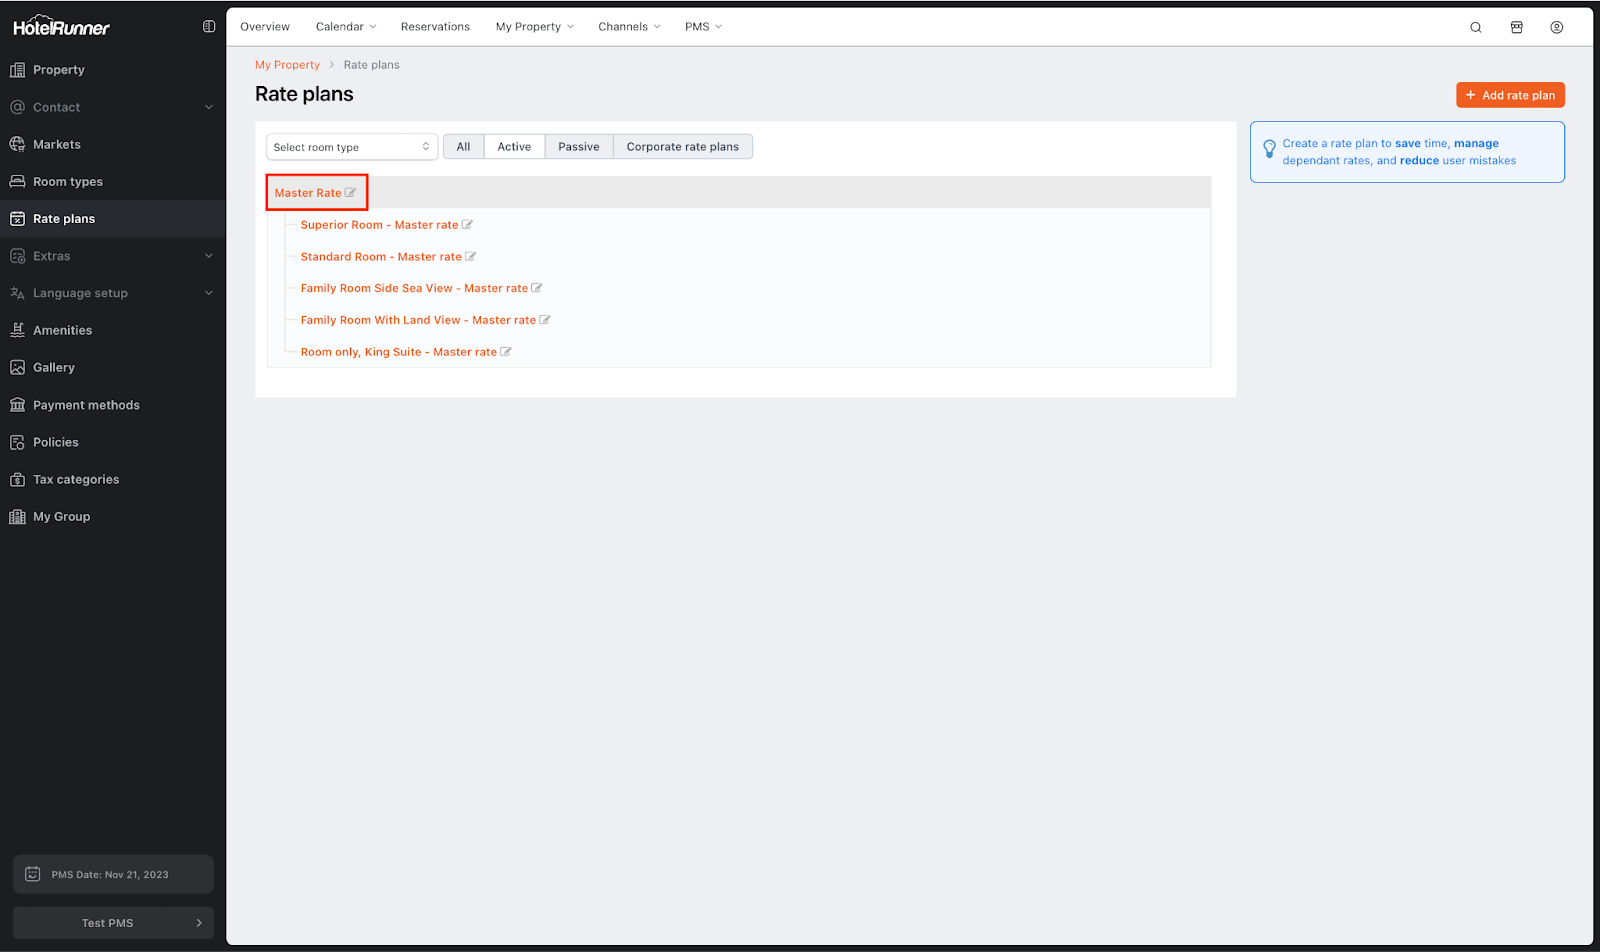Open the Select room type dropdown

351,147
